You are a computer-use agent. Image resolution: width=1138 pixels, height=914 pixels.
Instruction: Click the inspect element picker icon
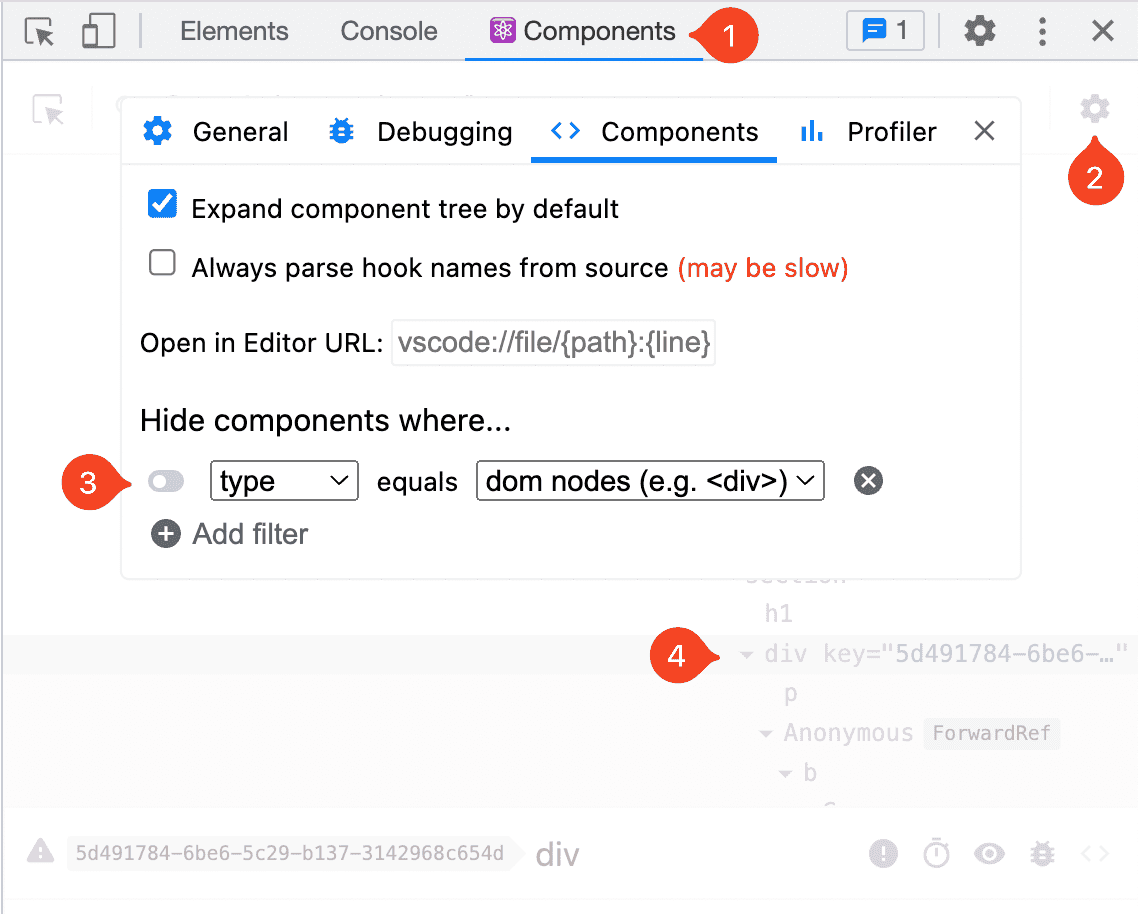coord(39,32)
